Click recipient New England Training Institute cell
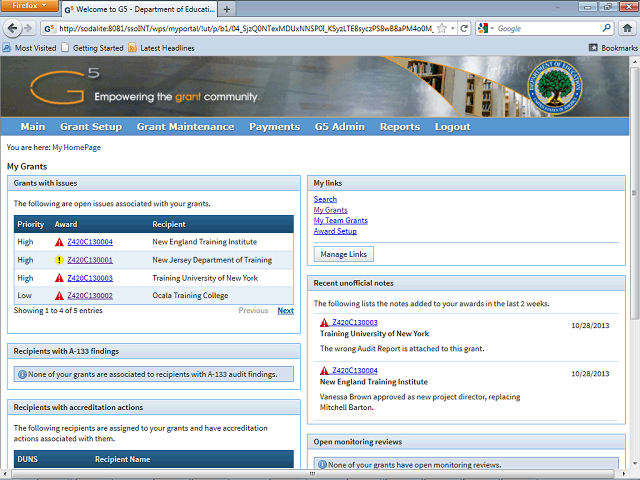 pos(204,242)
